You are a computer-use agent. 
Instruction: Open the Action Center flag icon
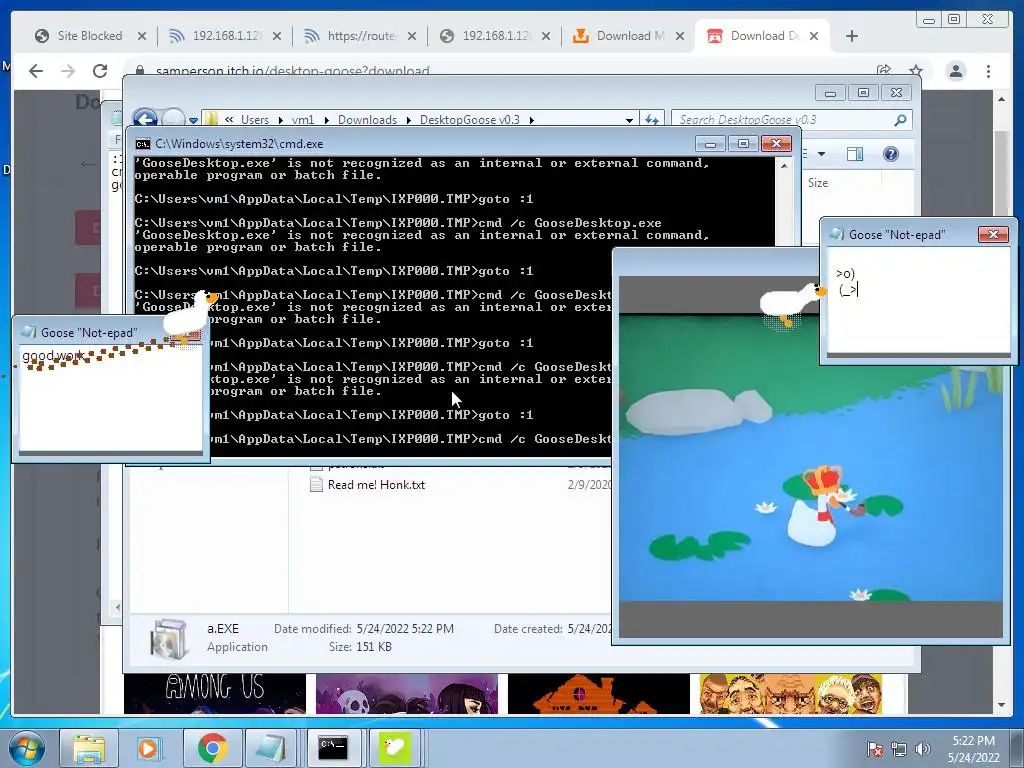874,749
